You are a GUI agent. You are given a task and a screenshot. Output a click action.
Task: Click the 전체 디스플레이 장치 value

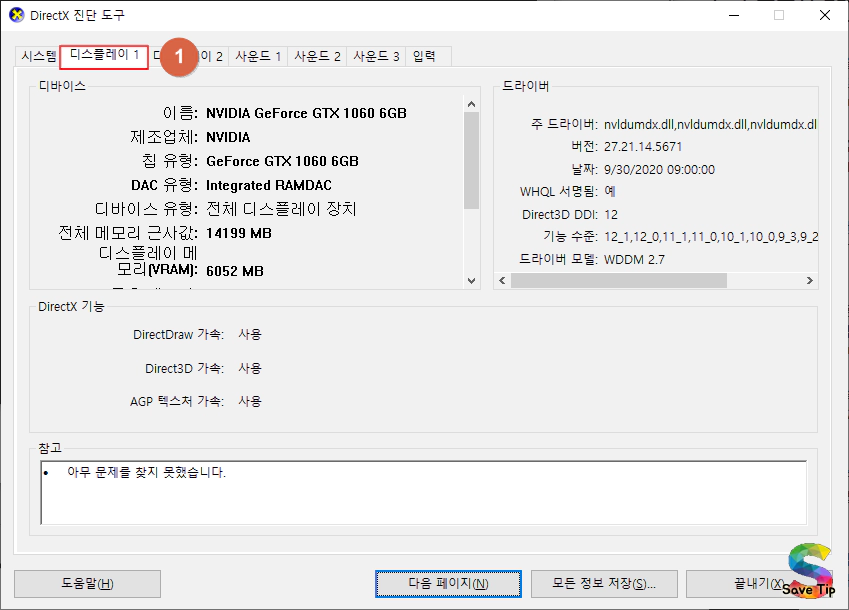pos(281,209)
